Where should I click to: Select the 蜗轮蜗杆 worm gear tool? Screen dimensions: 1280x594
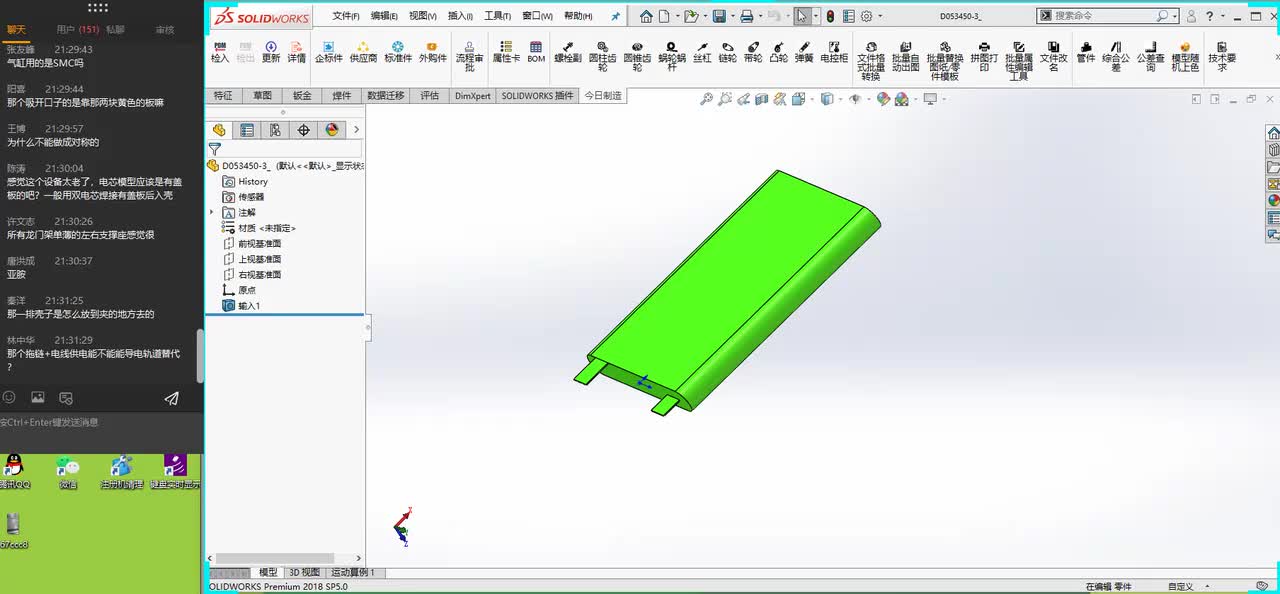(672, 56)
